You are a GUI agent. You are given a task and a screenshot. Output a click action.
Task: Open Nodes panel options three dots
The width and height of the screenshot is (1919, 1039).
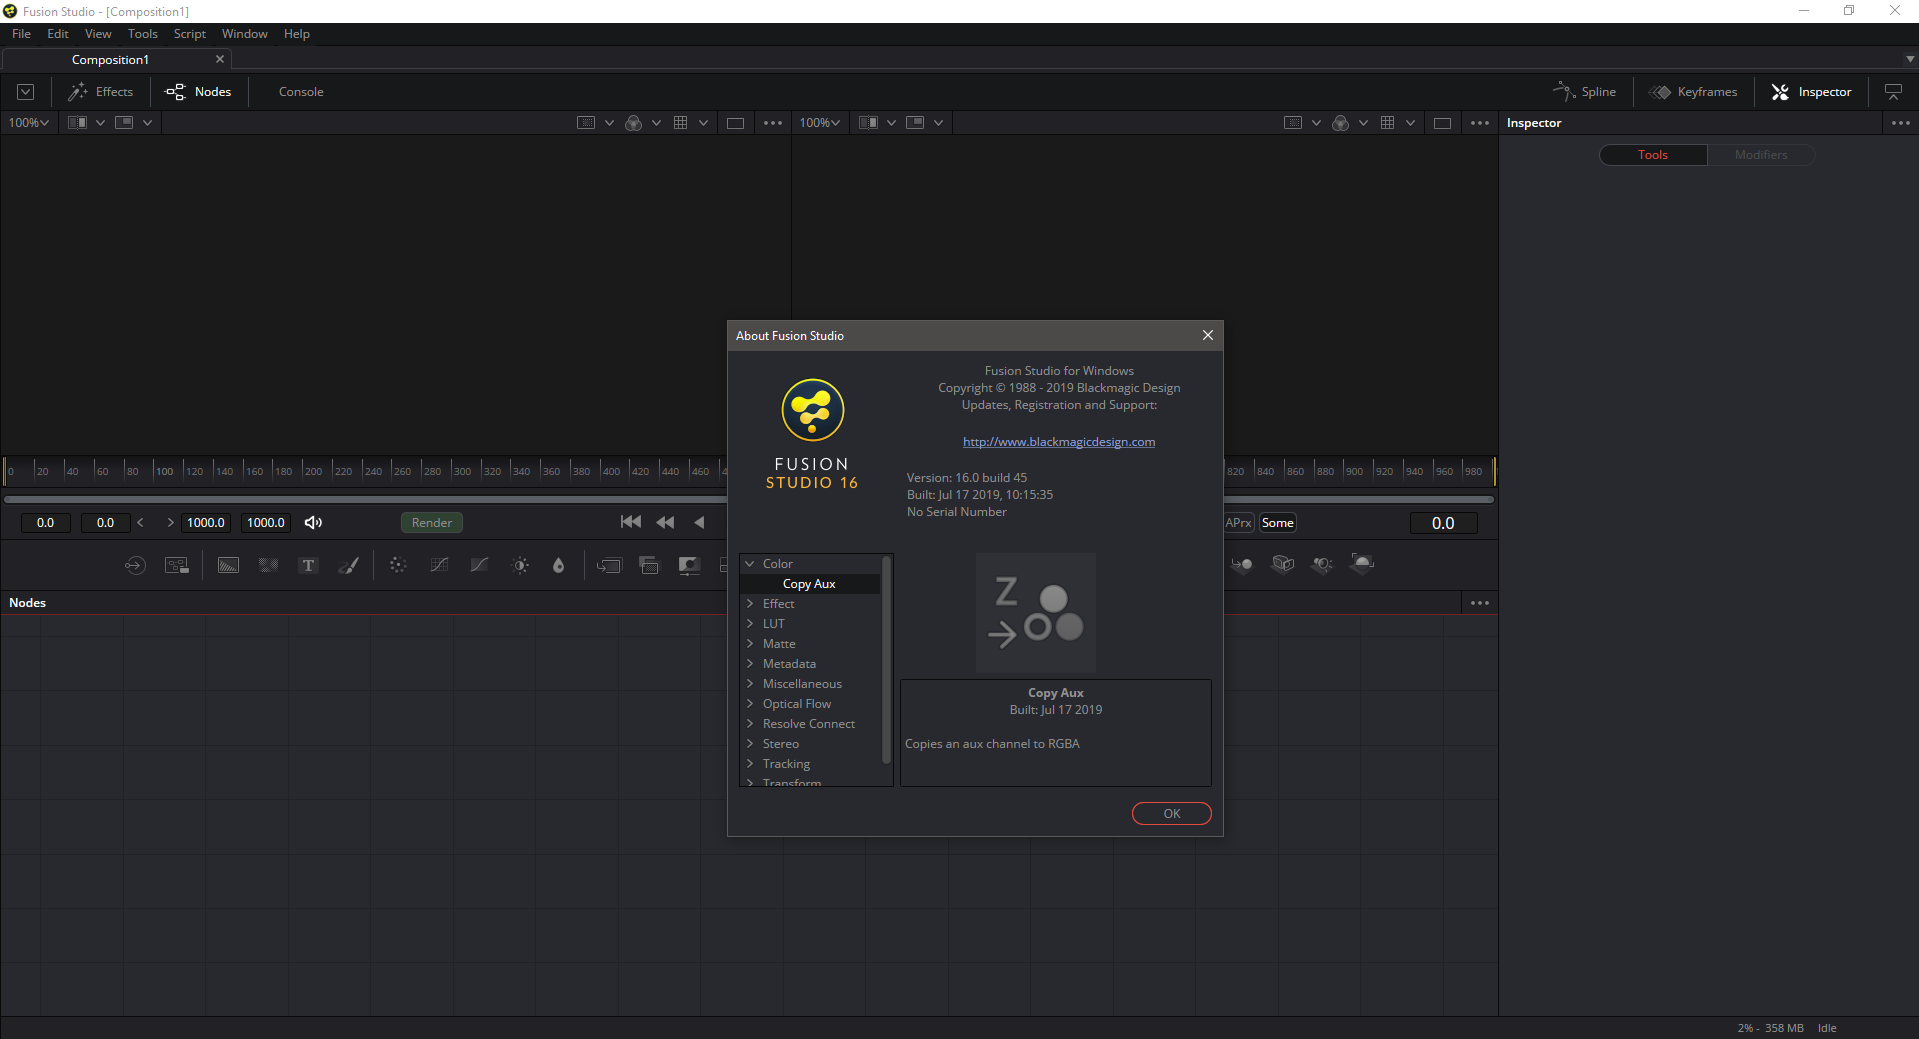(1480, 603)
